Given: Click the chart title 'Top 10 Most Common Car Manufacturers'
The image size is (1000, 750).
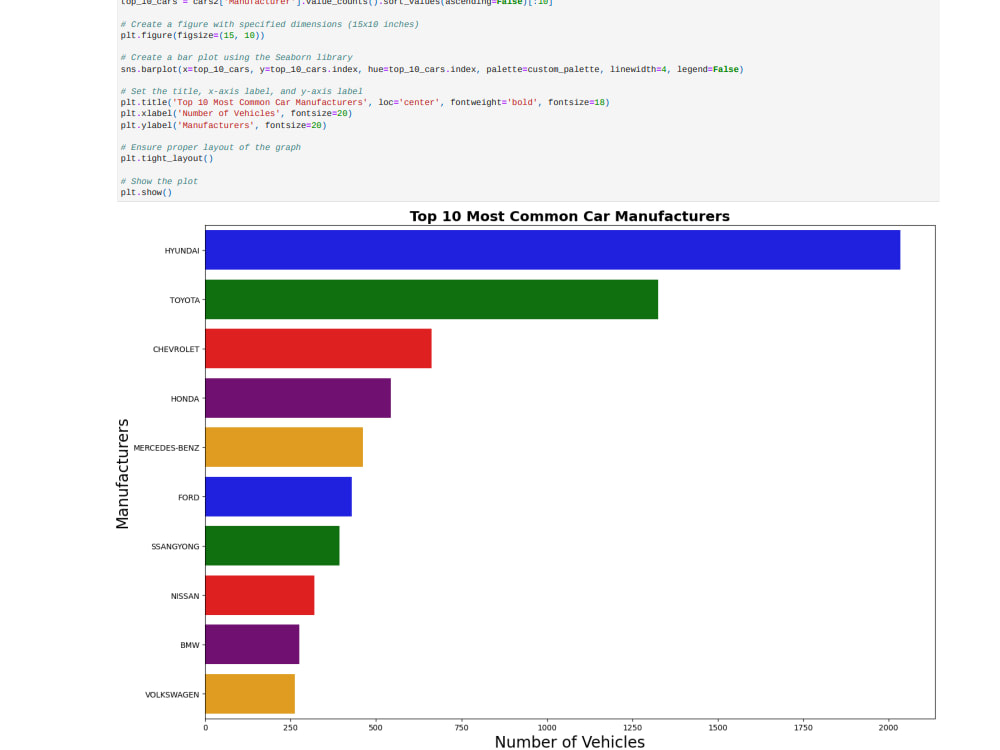Looking at the screenshot, I should [570, 216].
